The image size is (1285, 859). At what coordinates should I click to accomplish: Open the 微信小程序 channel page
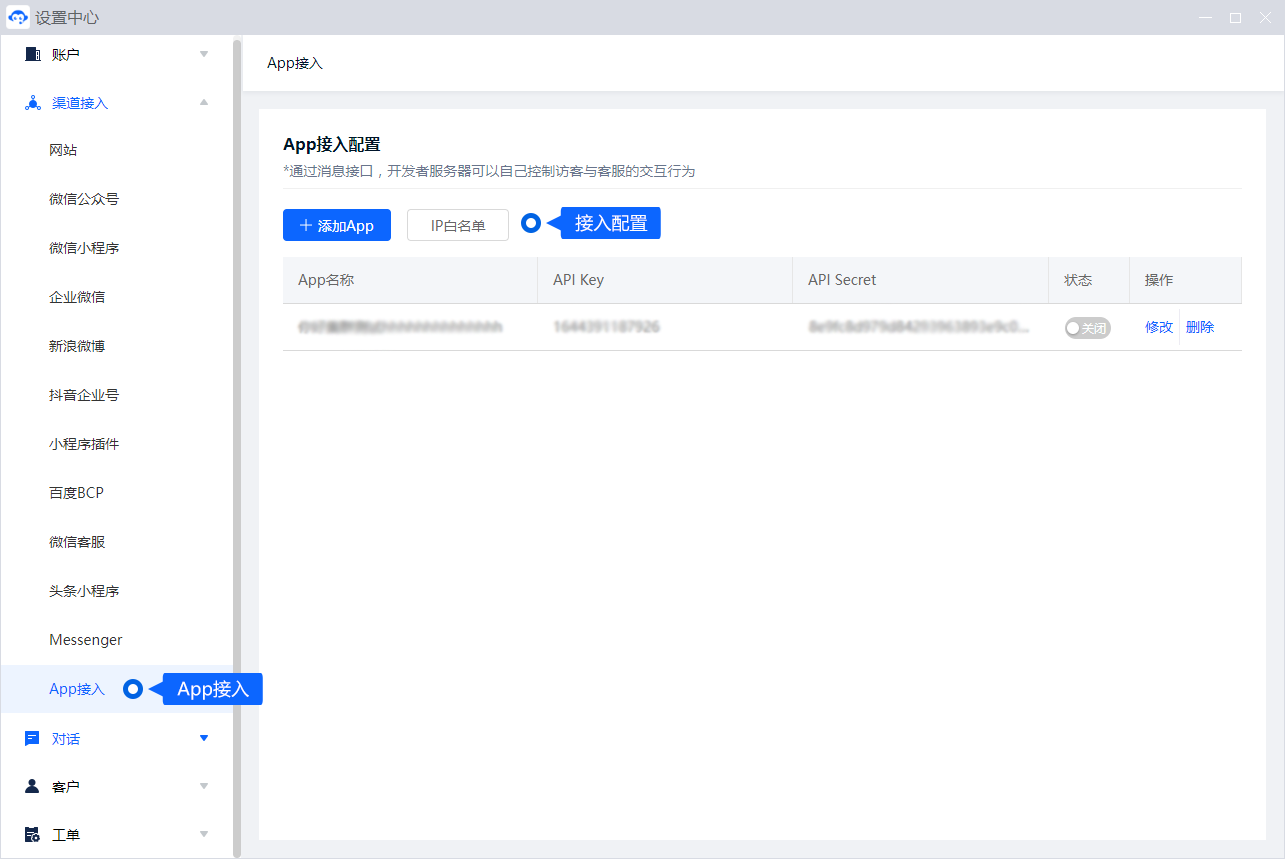(84, 248)
